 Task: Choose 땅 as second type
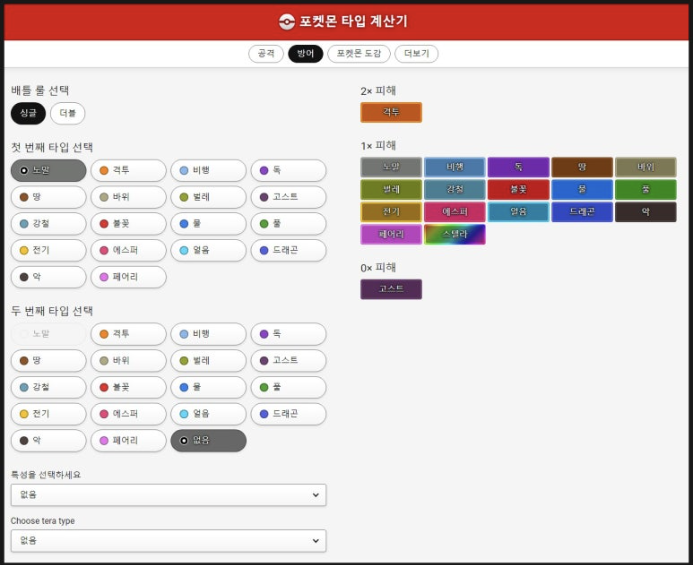click(49, 361)
